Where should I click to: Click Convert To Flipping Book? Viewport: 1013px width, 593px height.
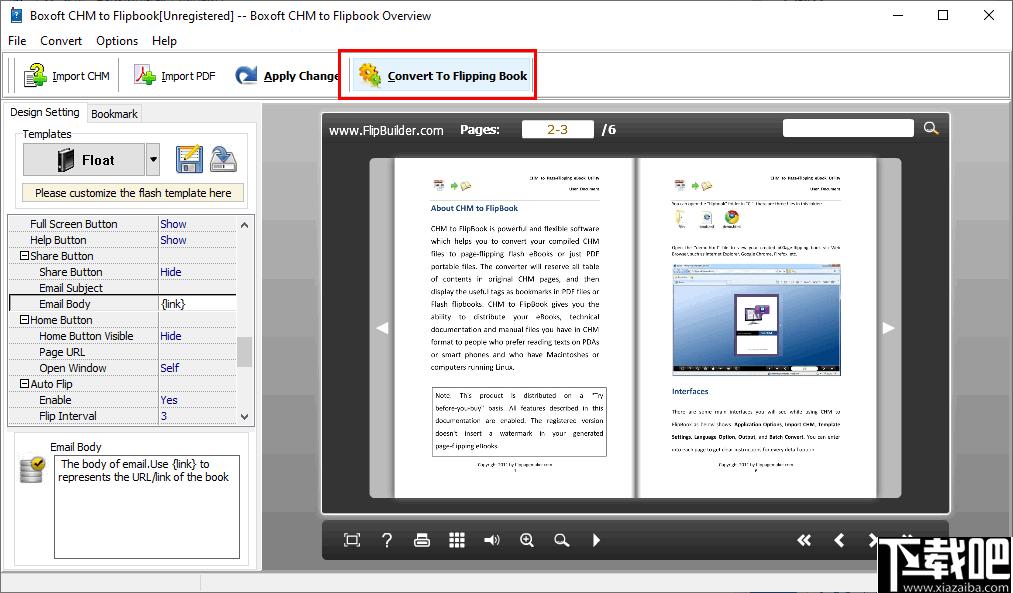pyautogui.click(x=443, y=76)
